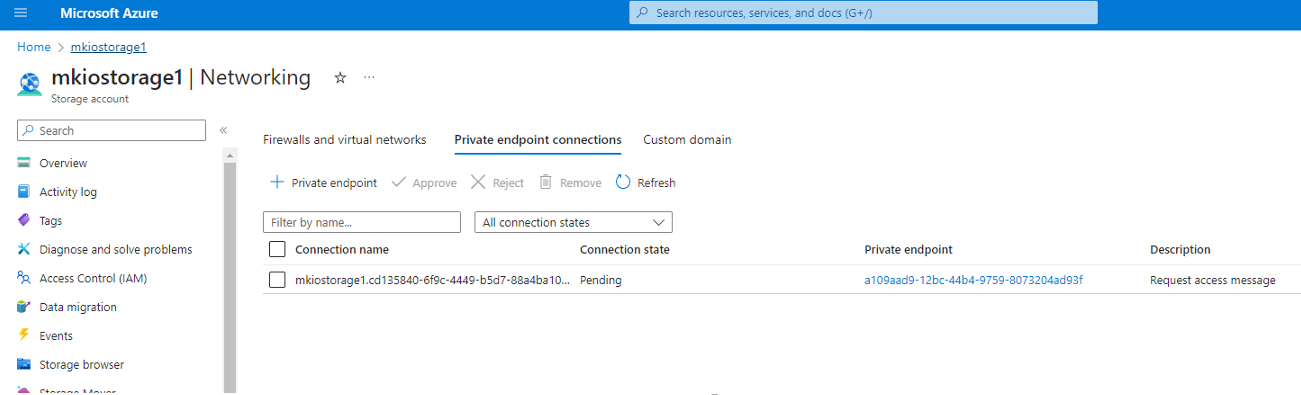This screenshot has width=1301, height=395.
Task: Click the Reject X icon
Action: click(x=478, y=182)
